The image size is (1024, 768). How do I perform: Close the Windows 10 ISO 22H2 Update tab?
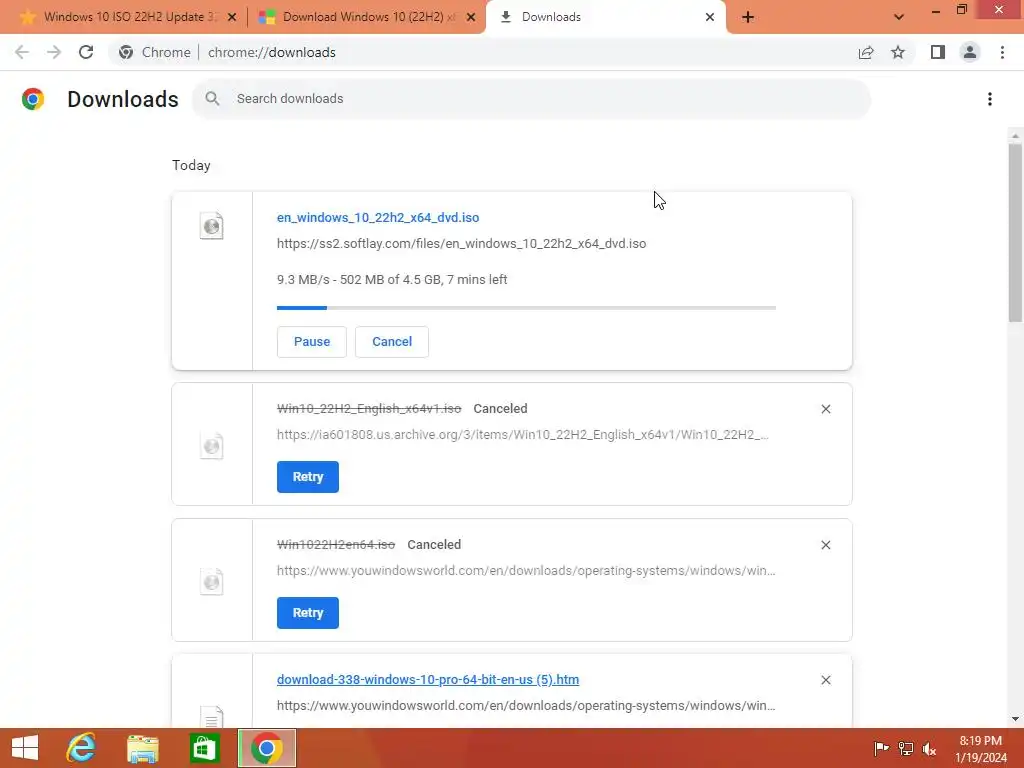[x=232, y=17]
